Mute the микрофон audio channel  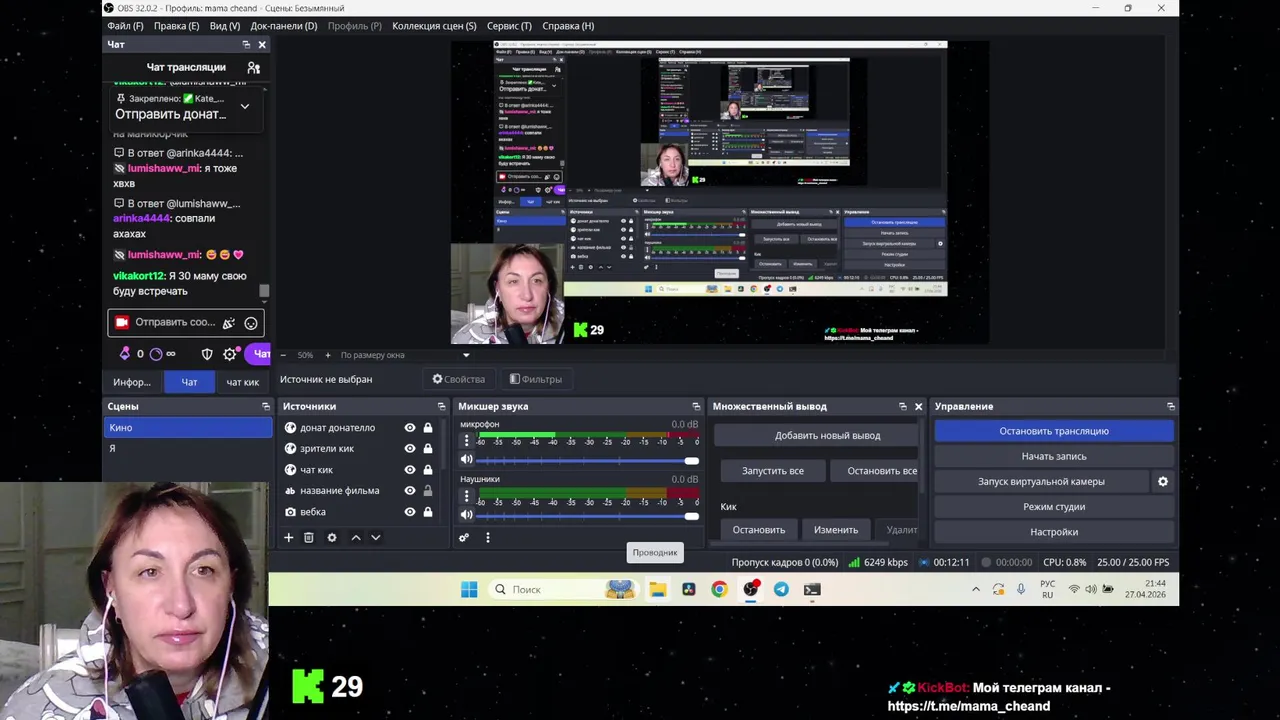click(x=466, y=460)
